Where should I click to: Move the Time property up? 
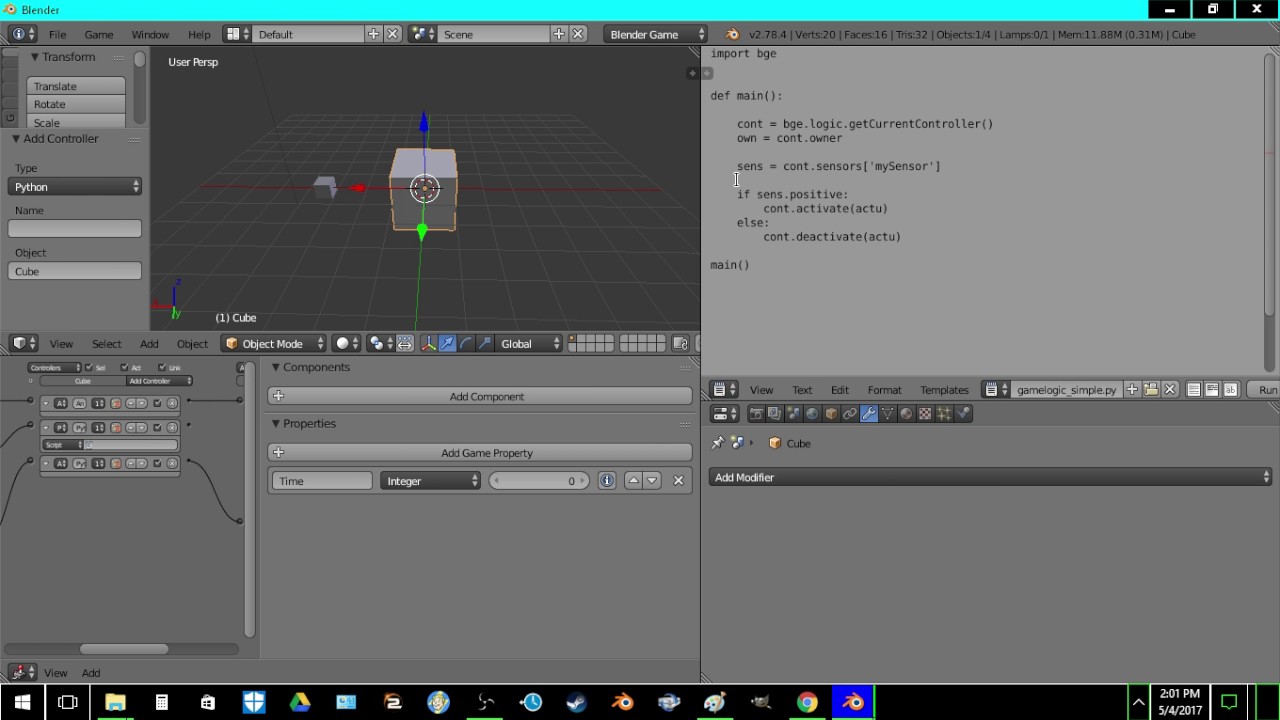point(633,481)
